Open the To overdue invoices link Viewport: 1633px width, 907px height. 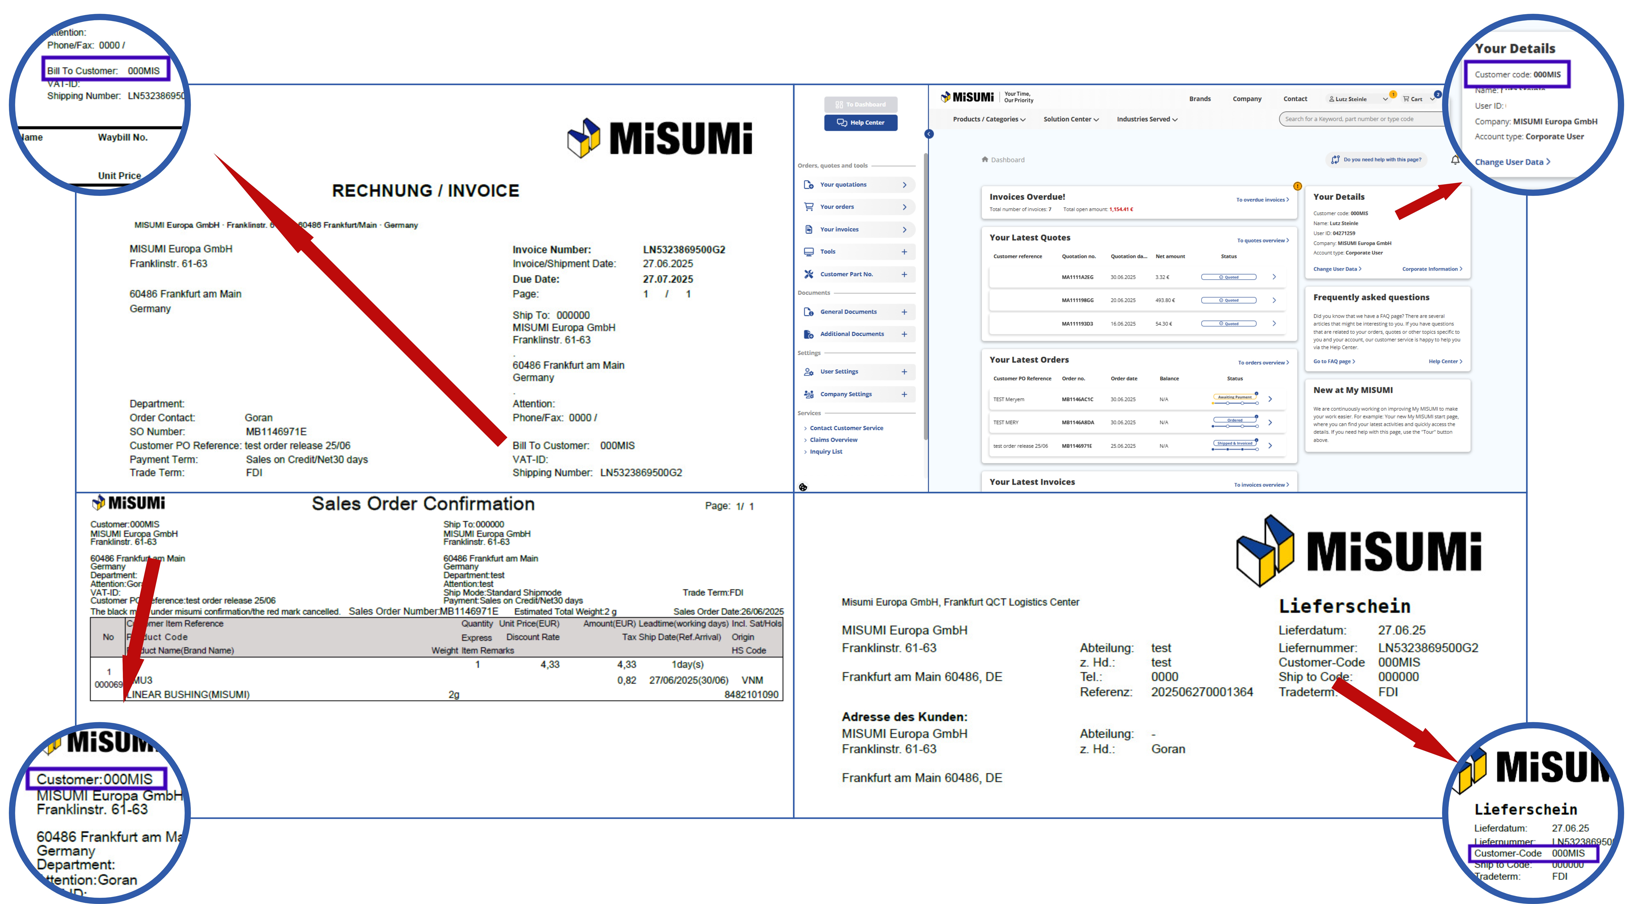click(x=1262, y=200)
